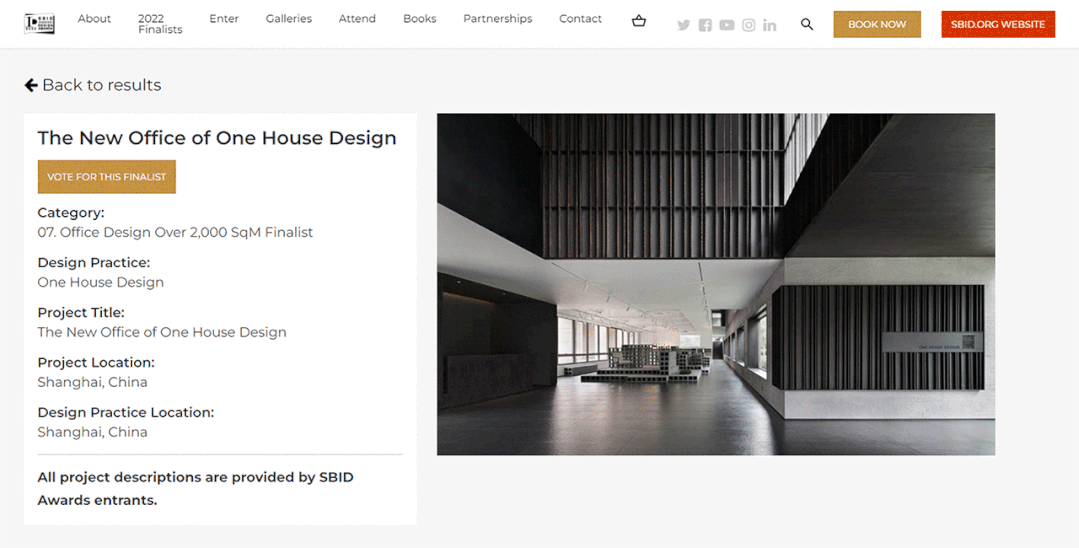Screen dimensions: 1079x548
Task: Open the 2022 Finalists menu
Action: point(160,24)
